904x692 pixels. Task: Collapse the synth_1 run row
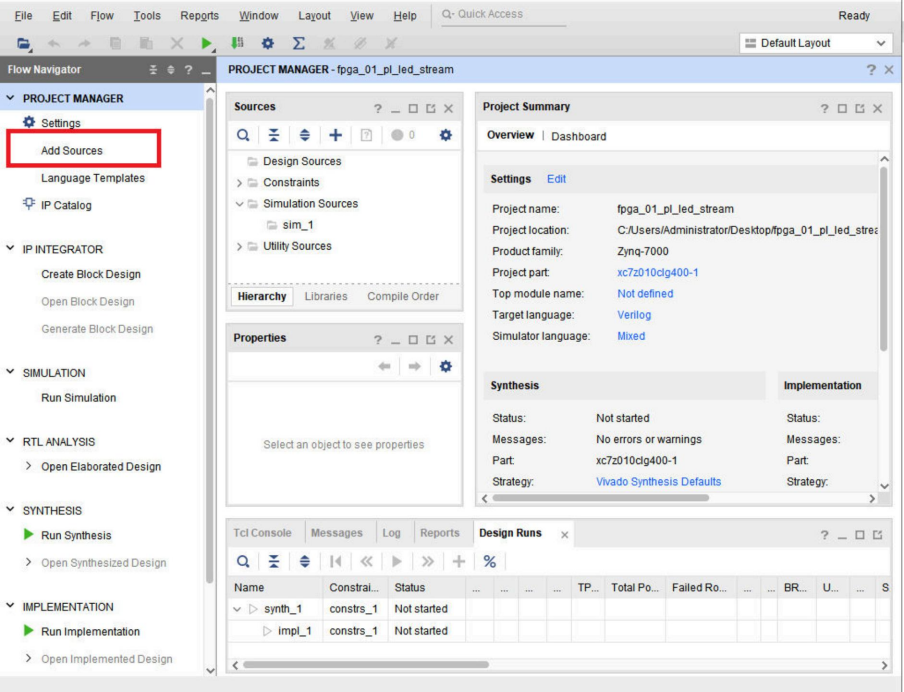pos(238,609)
